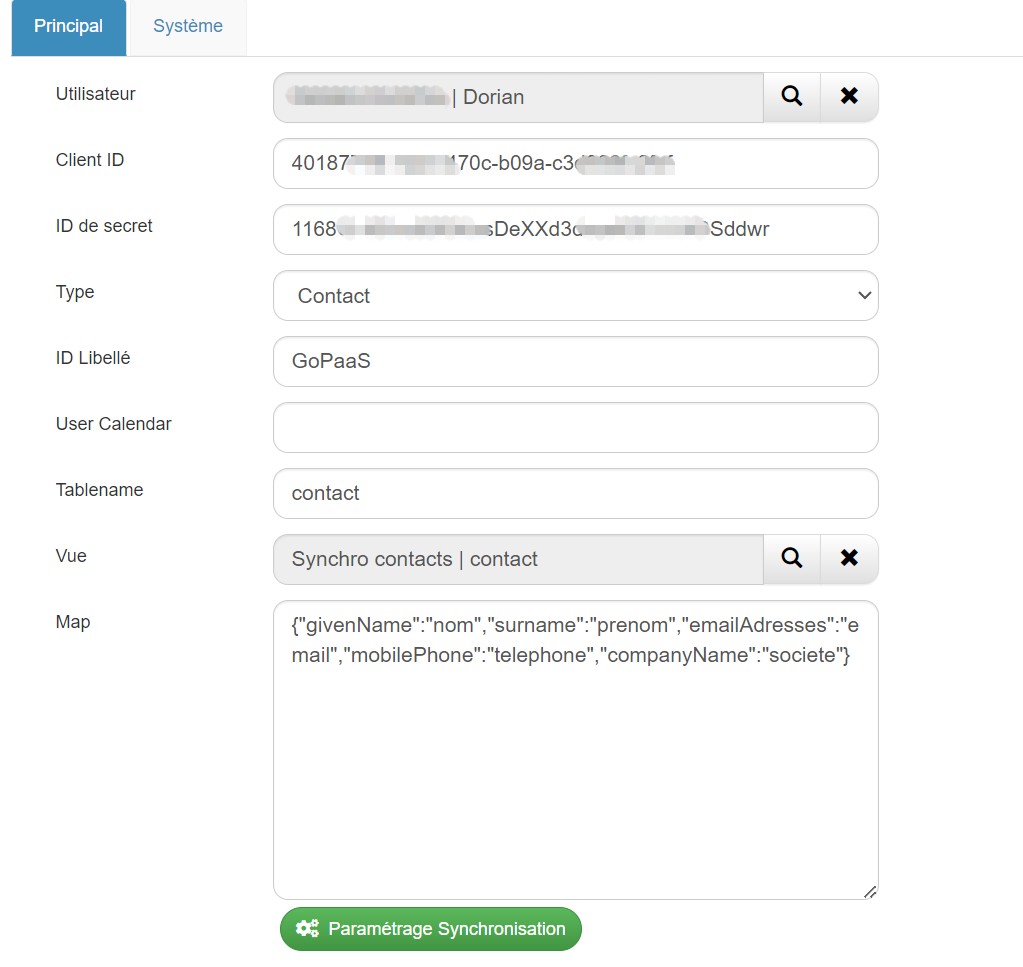Switch to the Système tab

tap(188, 26)
